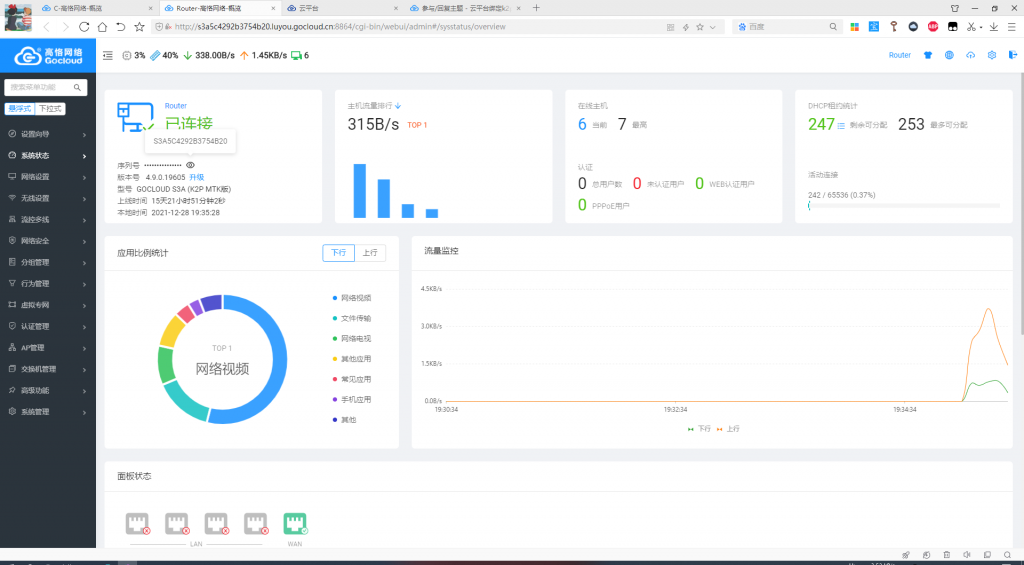
Task: Switch to 参与/回复主题 browser tab
Action: (465, 8)
